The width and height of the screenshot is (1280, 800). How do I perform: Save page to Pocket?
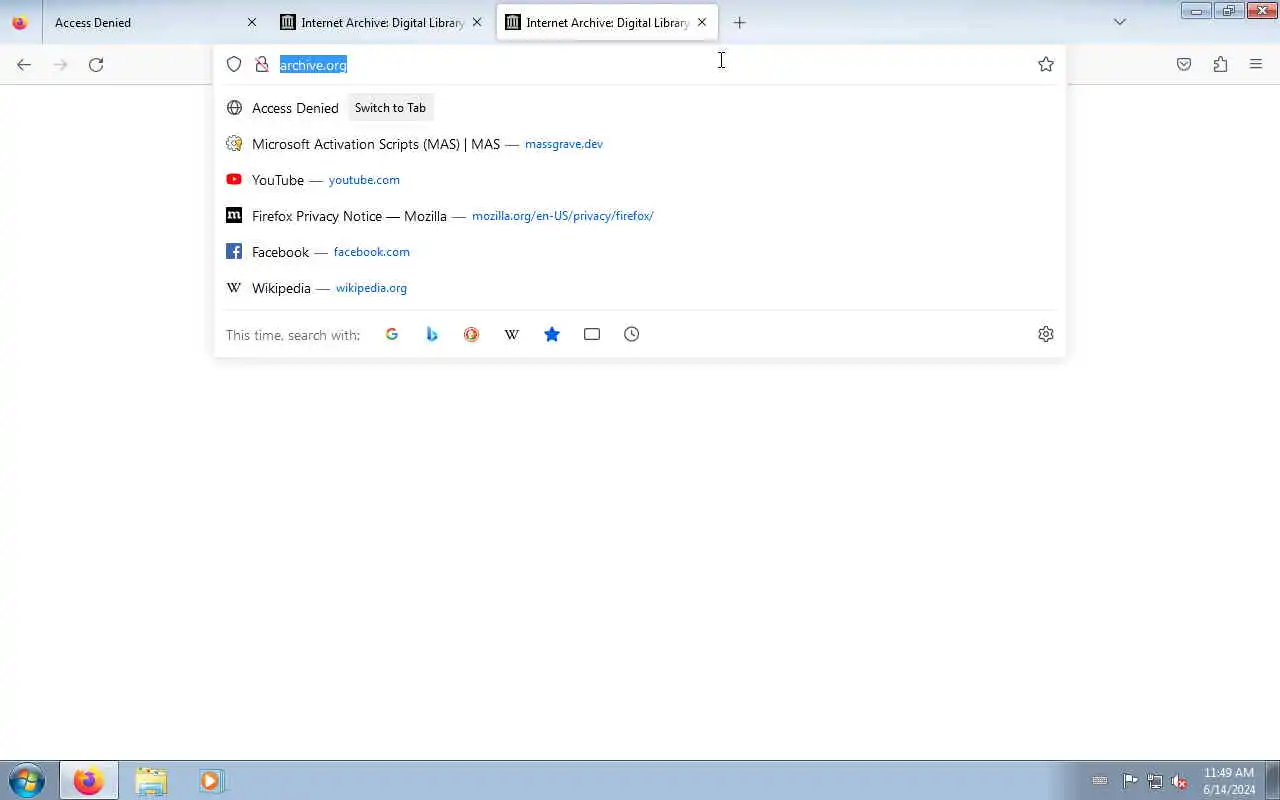pos(1184,64)
